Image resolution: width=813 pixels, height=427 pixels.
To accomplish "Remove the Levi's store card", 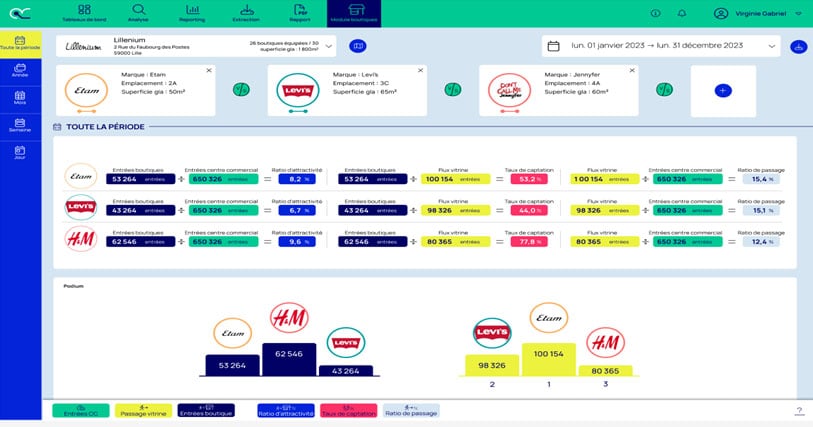I will (x=420, y=70).
